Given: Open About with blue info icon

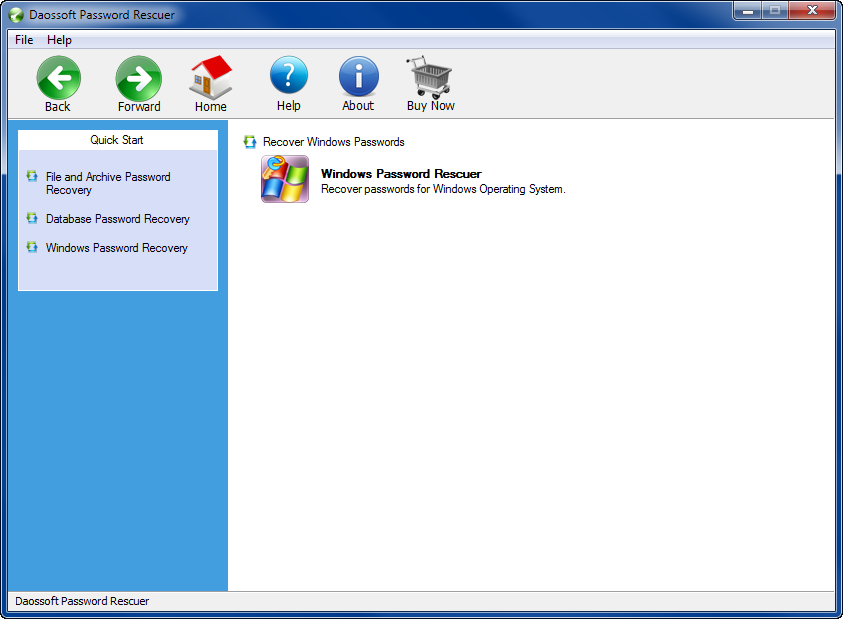Looking at the screenshot, I should click(359, 76).
